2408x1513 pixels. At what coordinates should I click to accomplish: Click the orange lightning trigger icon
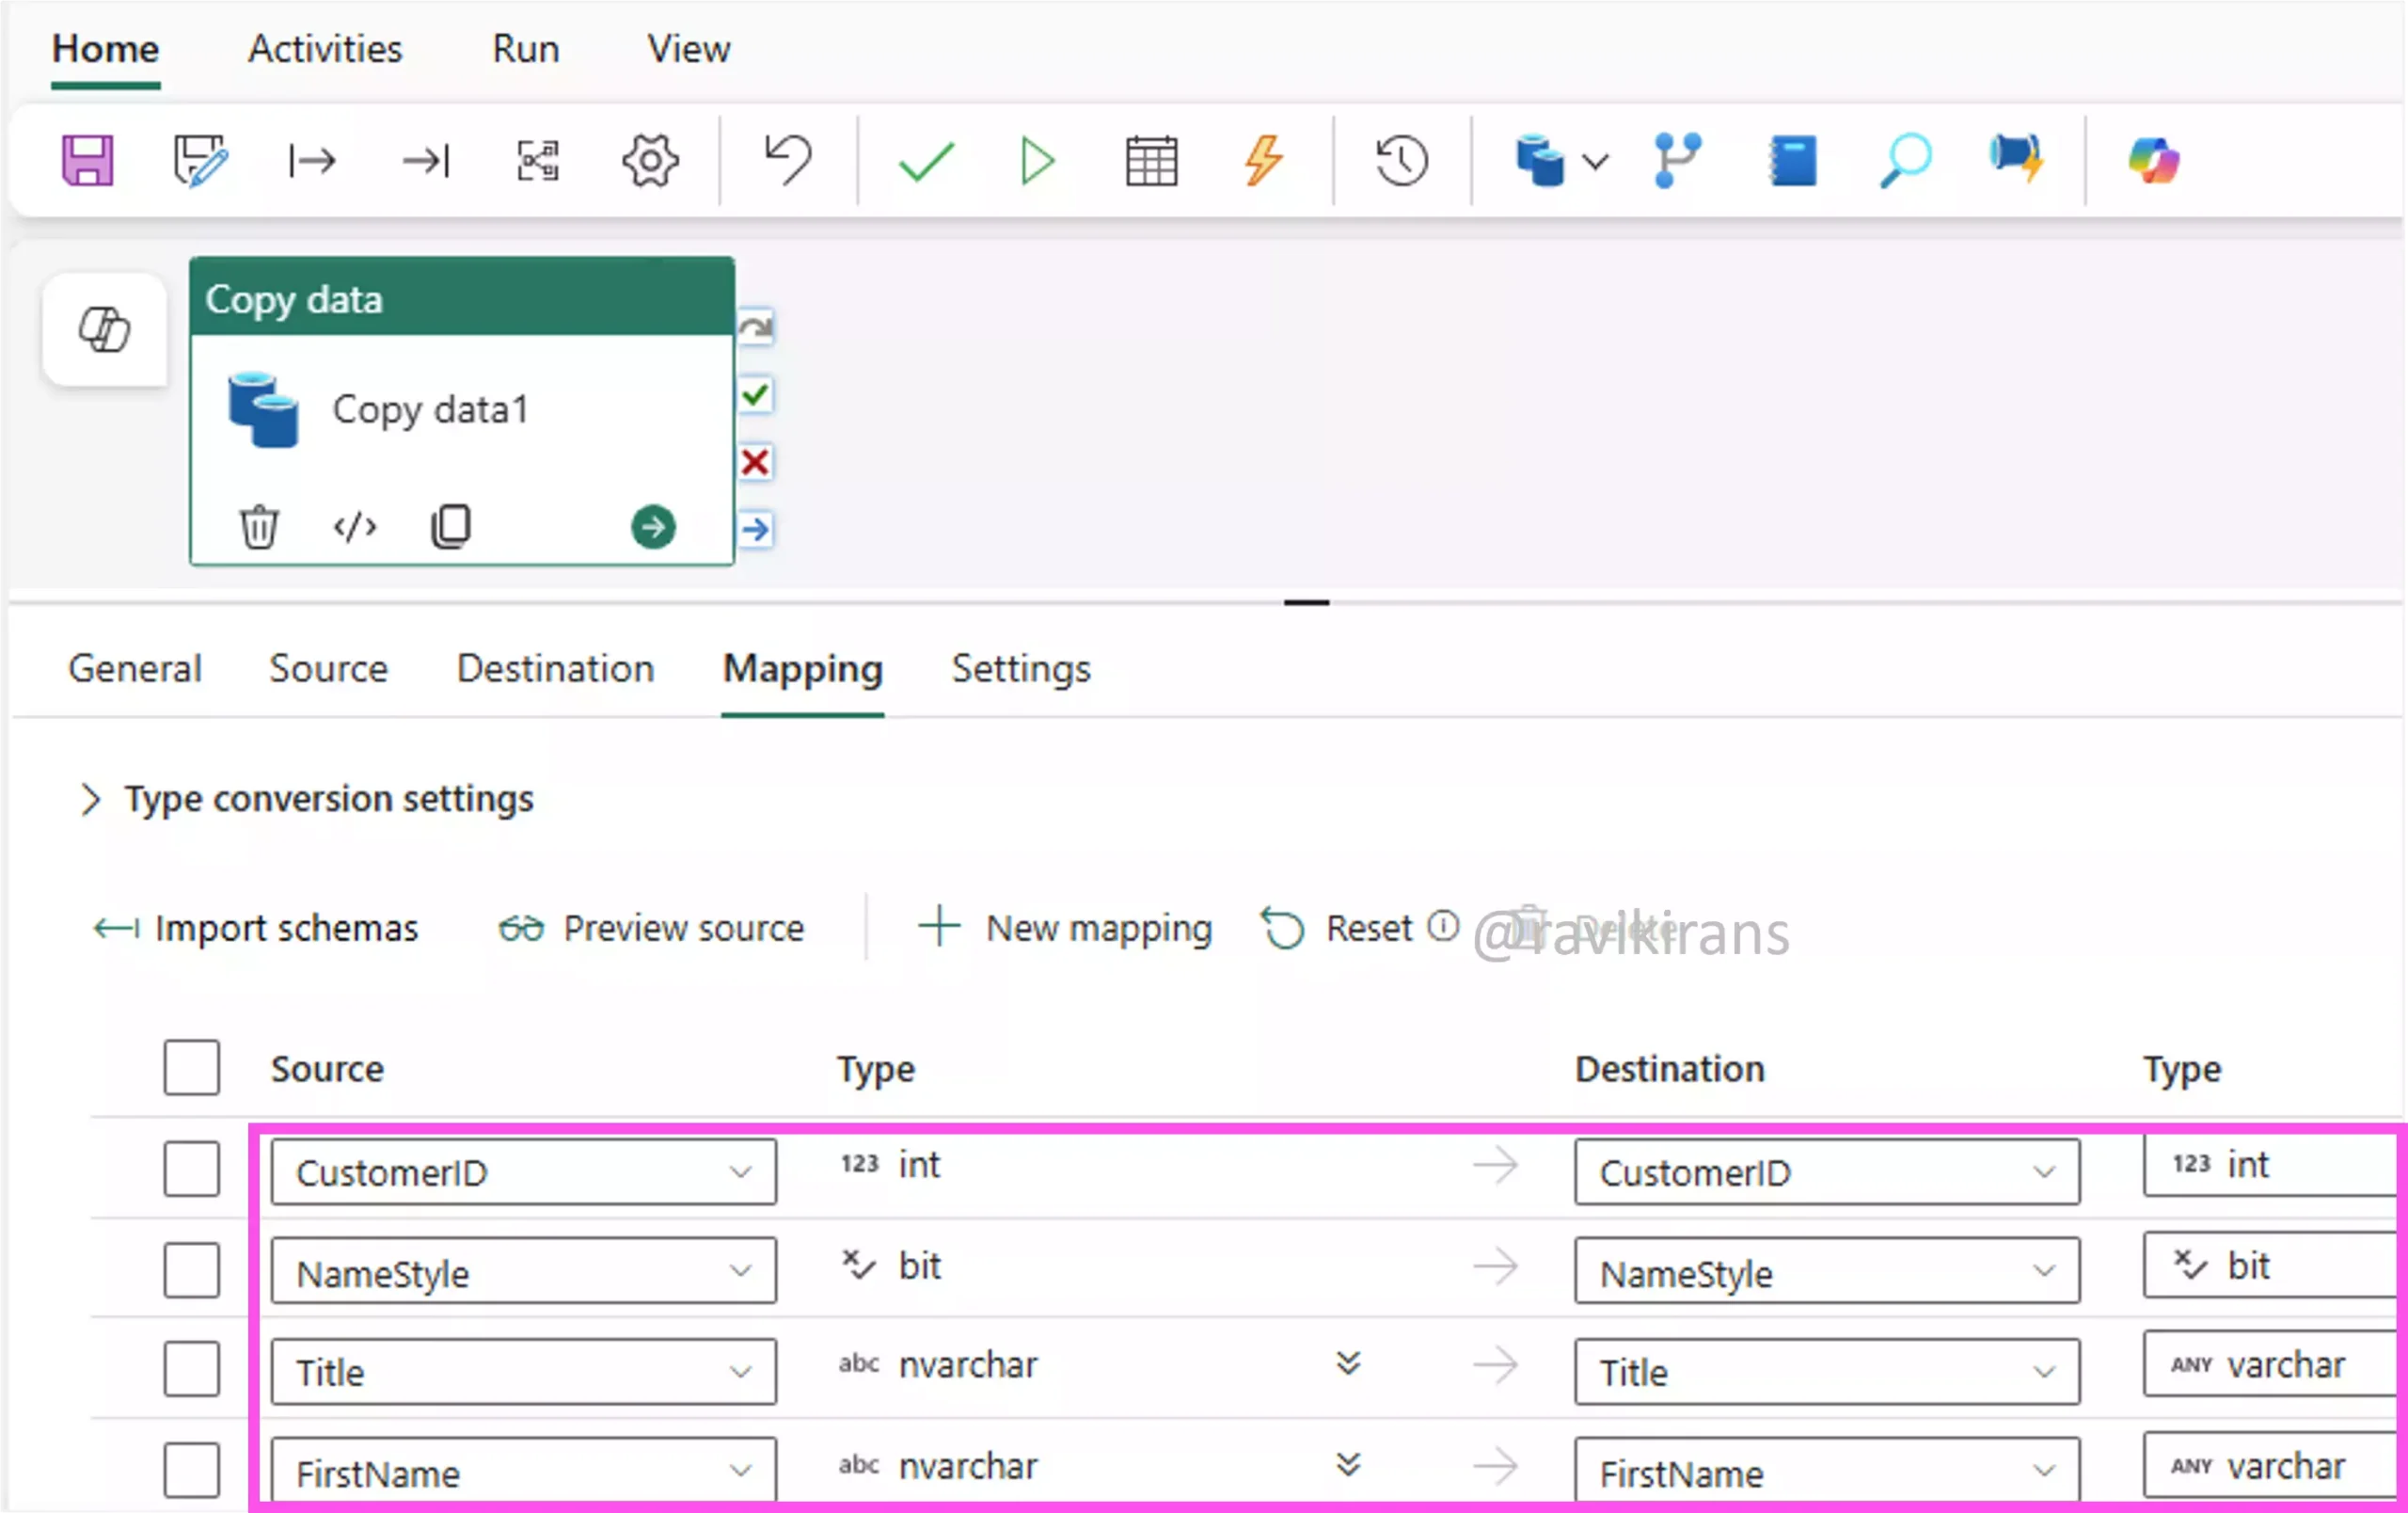[1264, 160]
